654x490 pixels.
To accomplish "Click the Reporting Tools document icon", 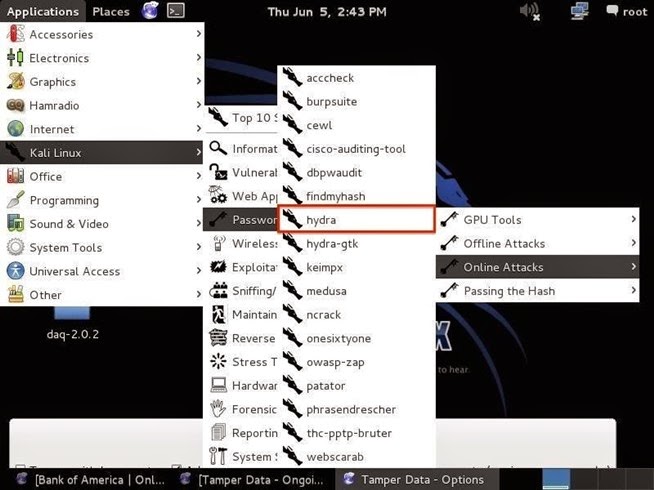I will click(x=218, y=432).
